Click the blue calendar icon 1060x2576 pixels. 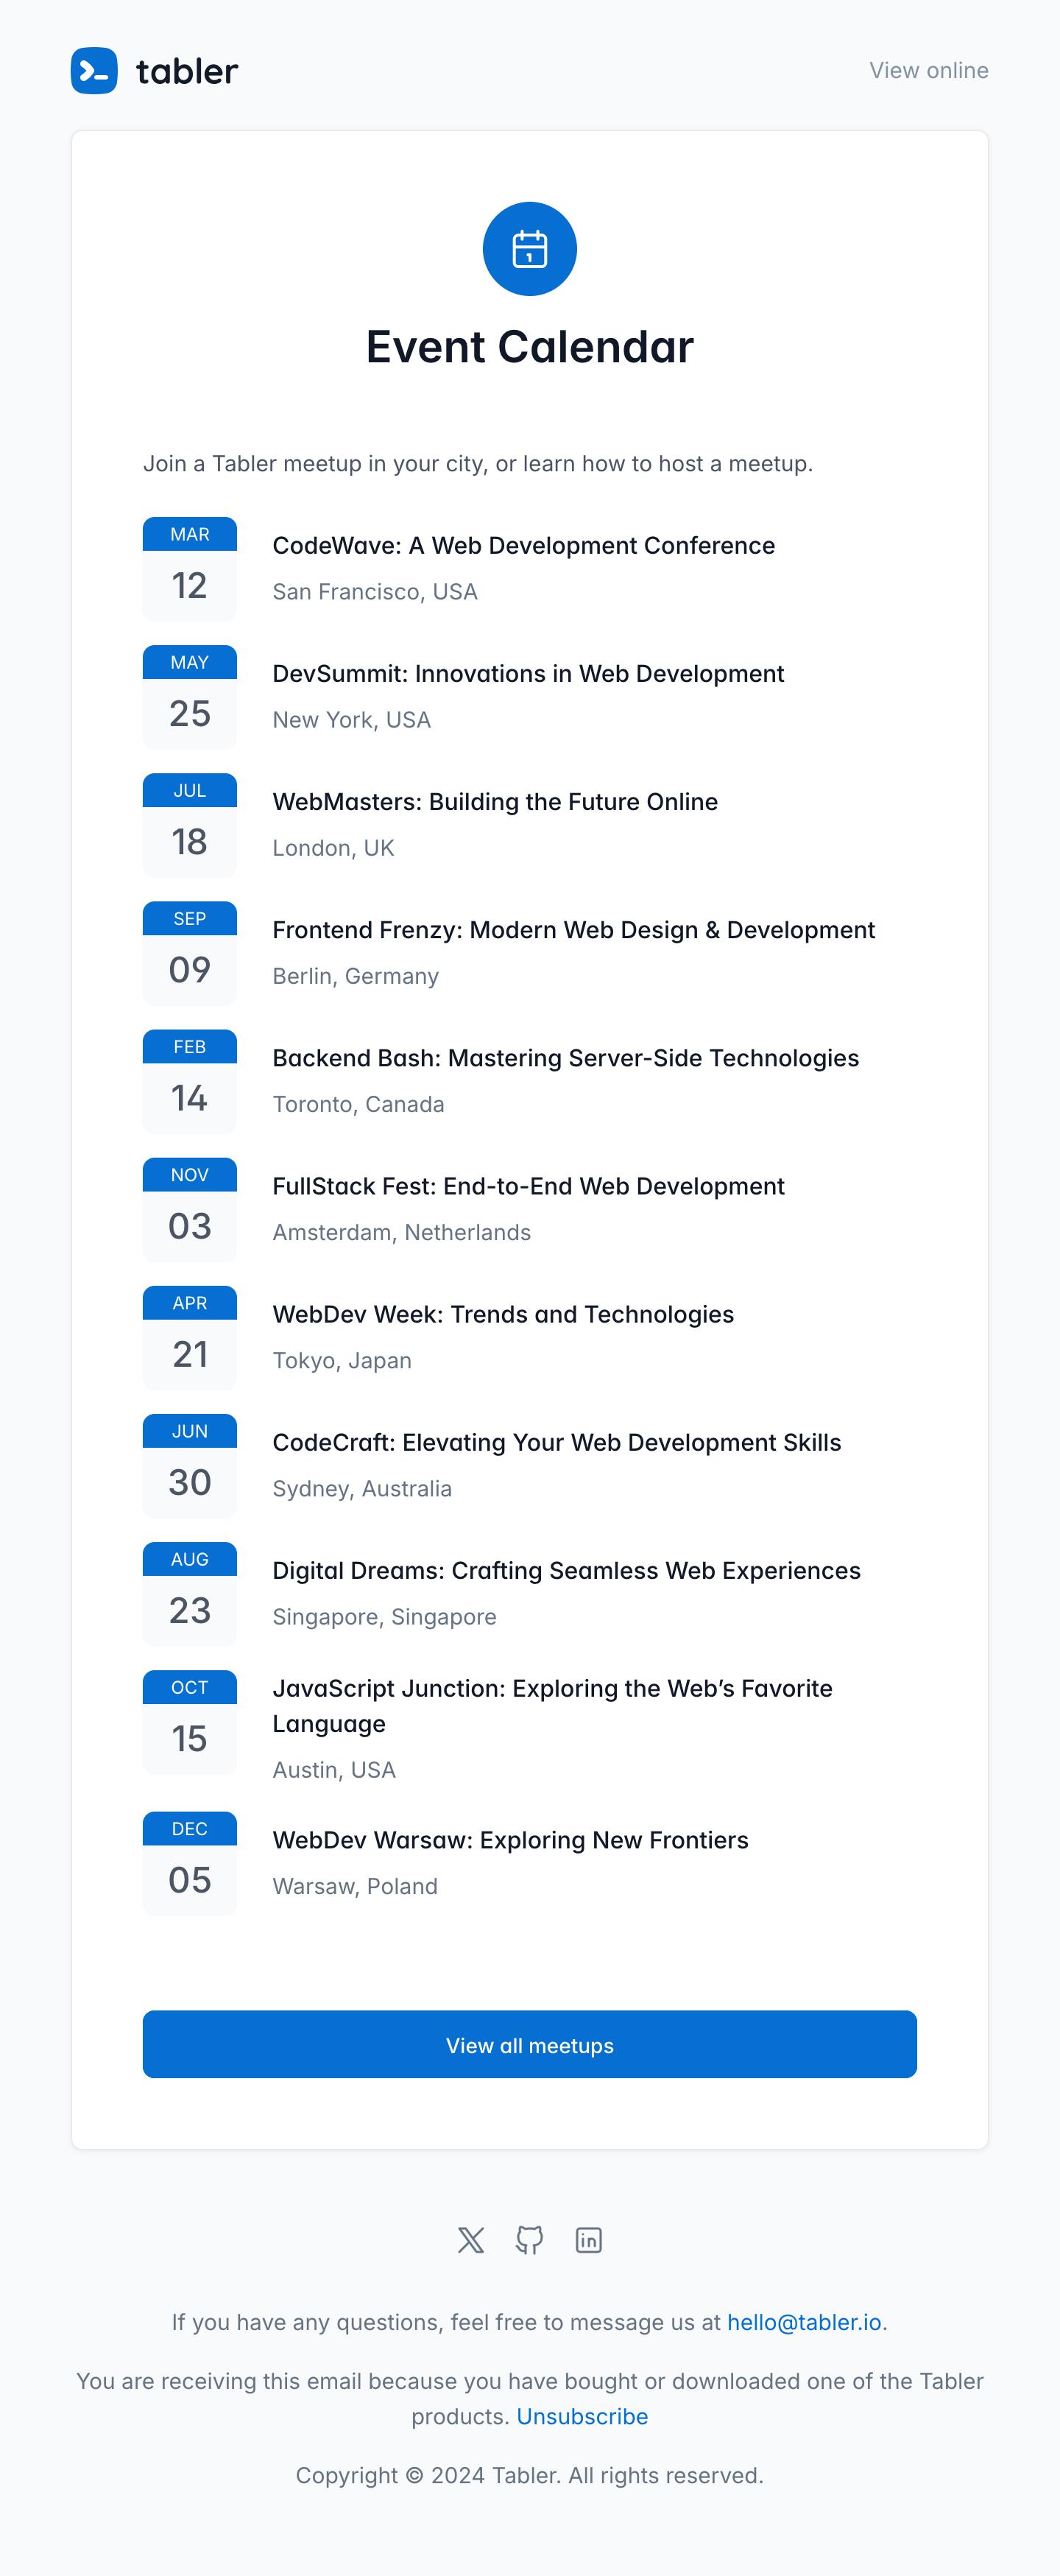pos(529,249)
